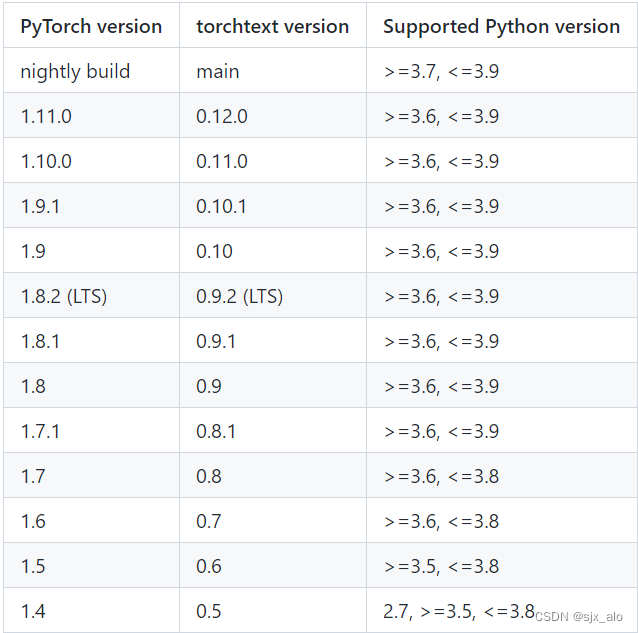
Task: Click PyTorch version 1.4 cell
Action: [x=33, y=612]
